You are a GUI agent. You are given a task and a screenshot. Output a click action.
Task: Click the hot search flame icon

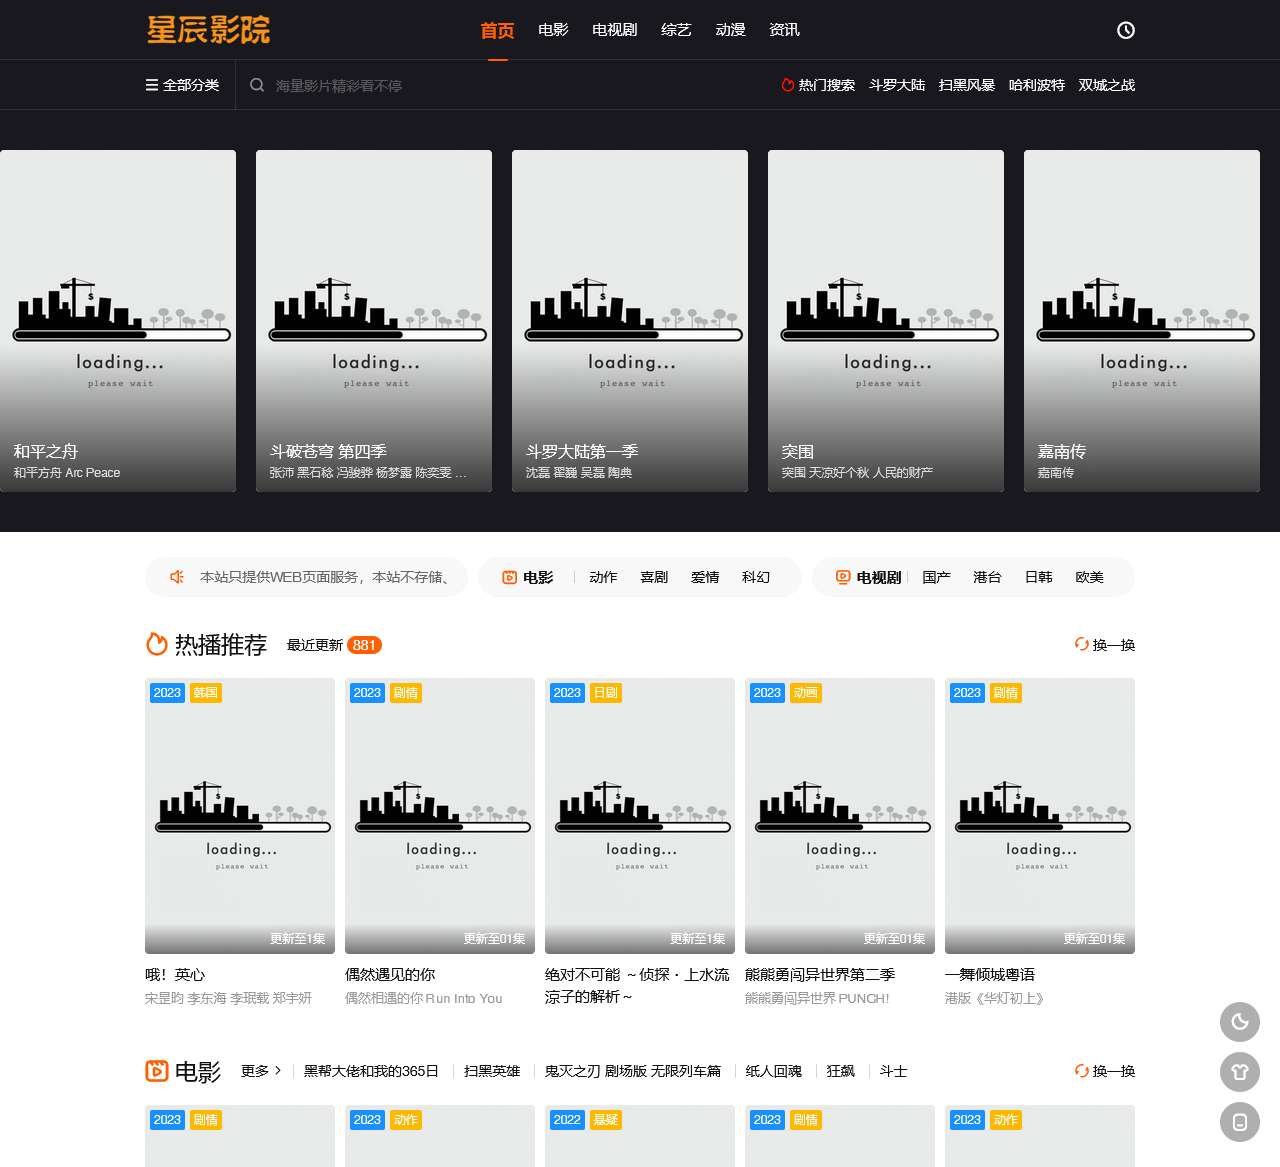[x=787, y=85]
